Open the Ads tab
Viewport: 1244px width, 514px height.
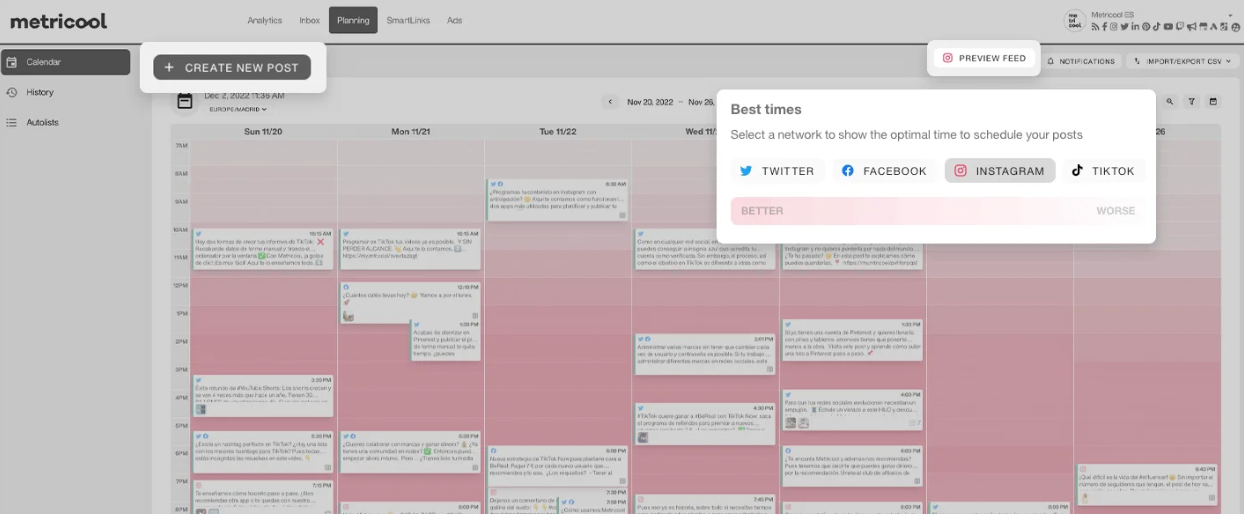coord(455,20)
